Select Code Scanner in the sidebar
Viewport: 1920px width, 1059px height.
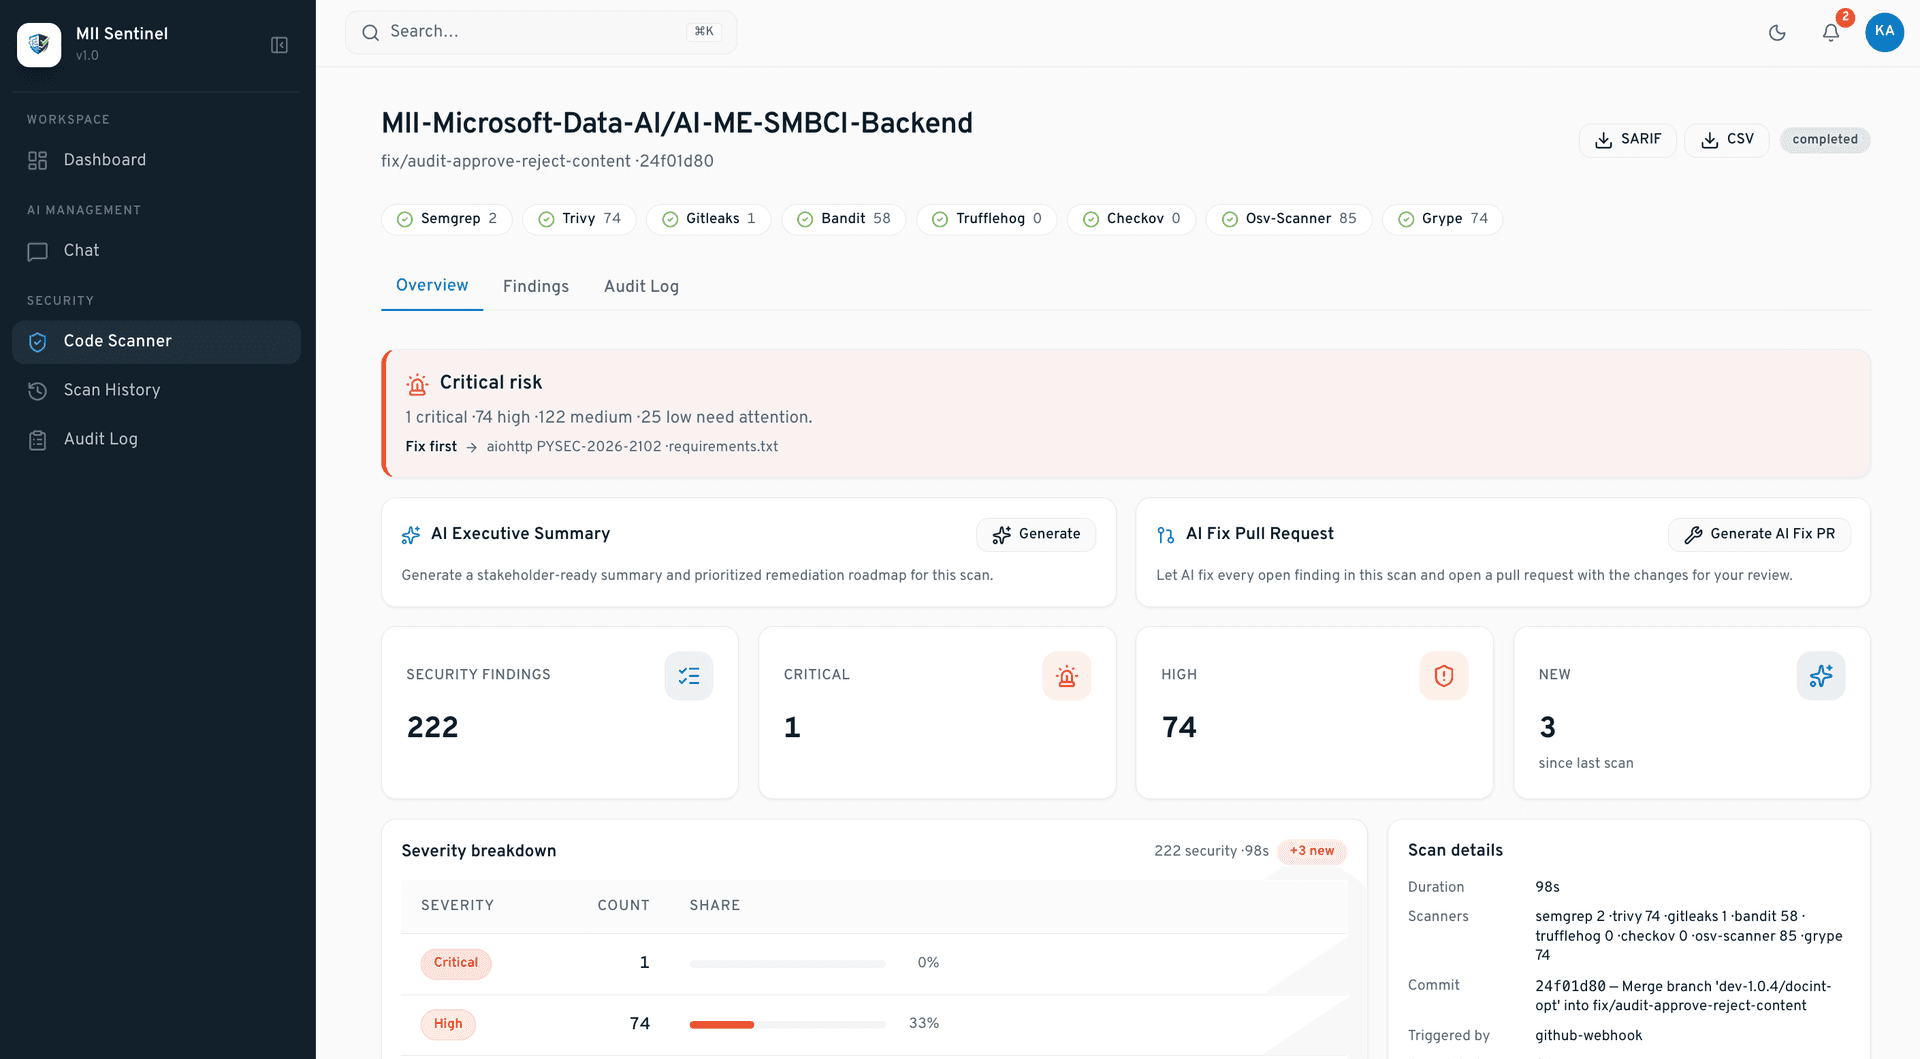(157, 342)
